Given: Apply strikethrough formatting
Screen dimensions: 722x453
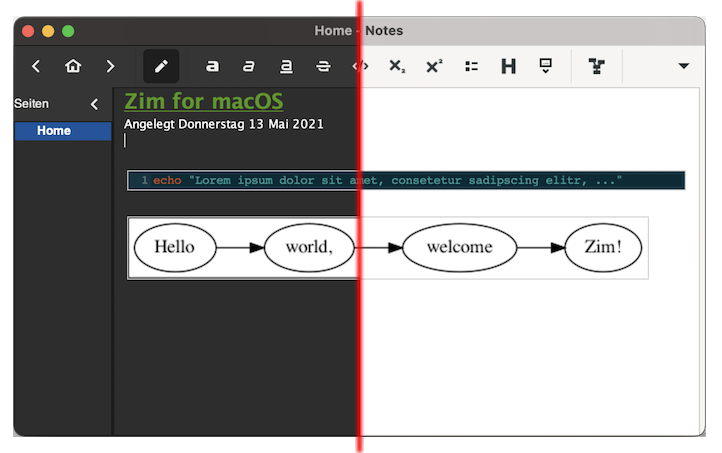Looking at the screenshot, I should click(x=323, y=67).
